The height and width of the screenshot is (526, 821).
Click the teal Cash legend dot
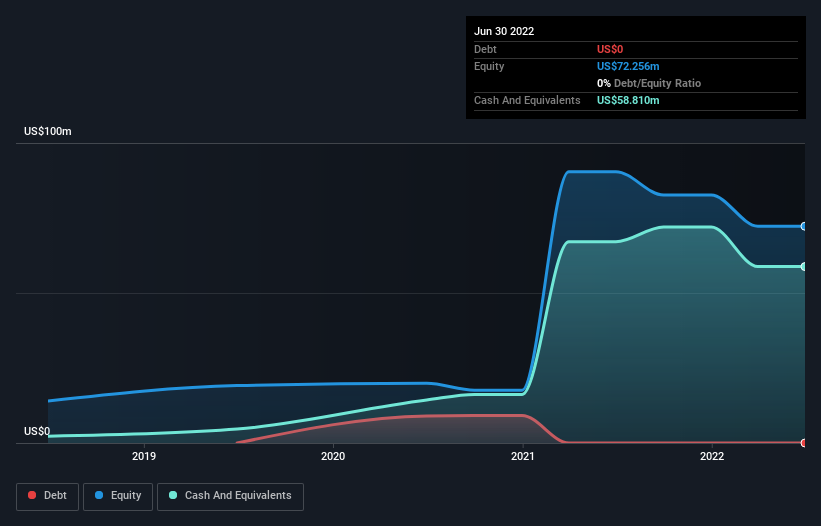(173, 495)
